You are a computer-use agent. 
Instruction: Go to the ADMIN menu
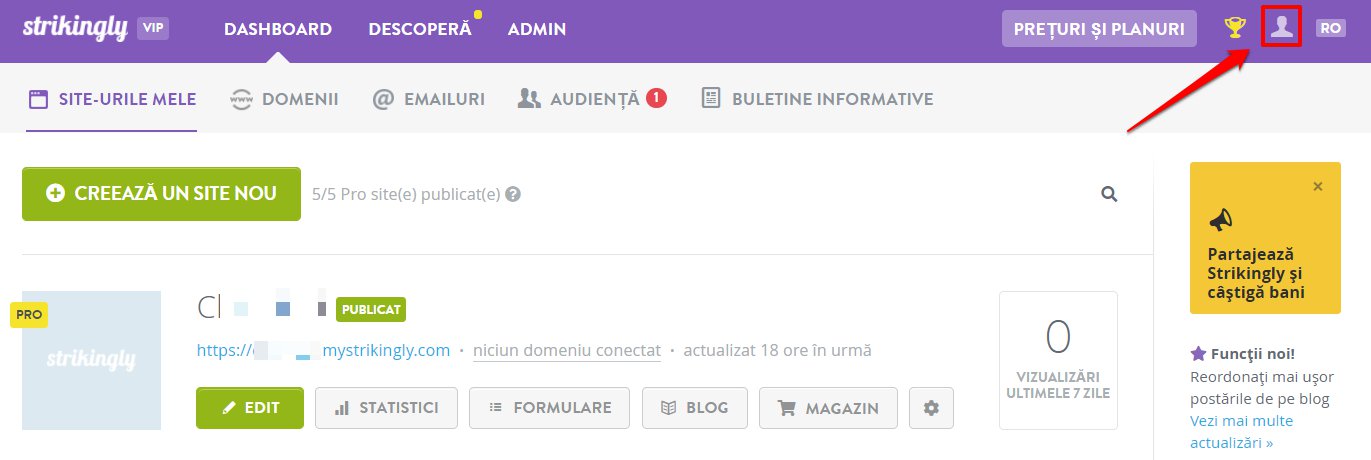point(537,29)
